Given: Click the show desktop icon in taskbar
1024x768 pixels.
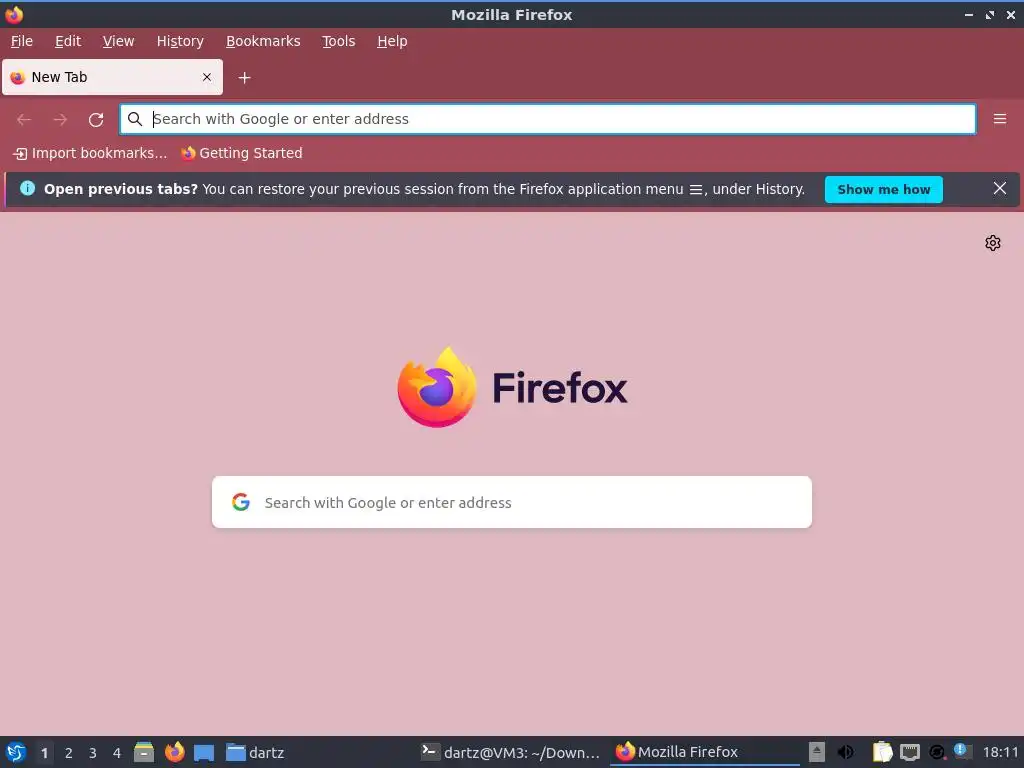Looking at the screenshot, I should coord(204,753).
